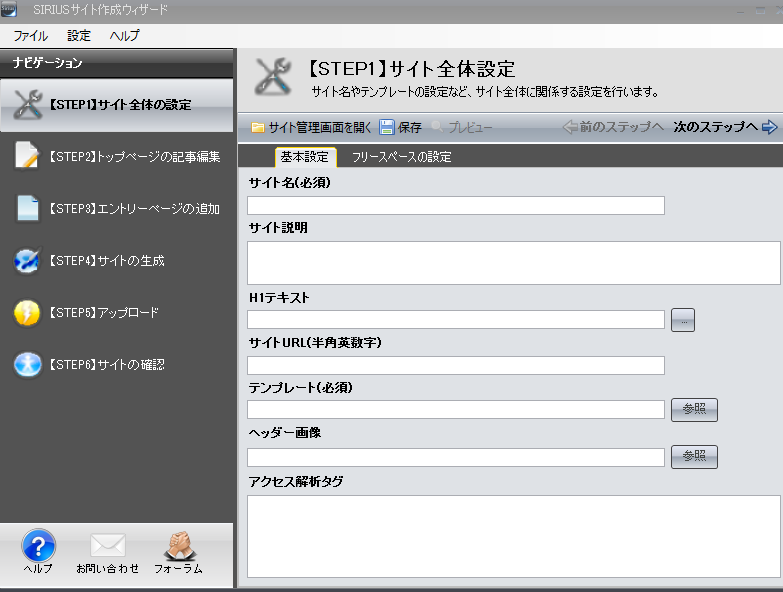
Task: Focus the H1テキスト input field
Action: point(456,319)
